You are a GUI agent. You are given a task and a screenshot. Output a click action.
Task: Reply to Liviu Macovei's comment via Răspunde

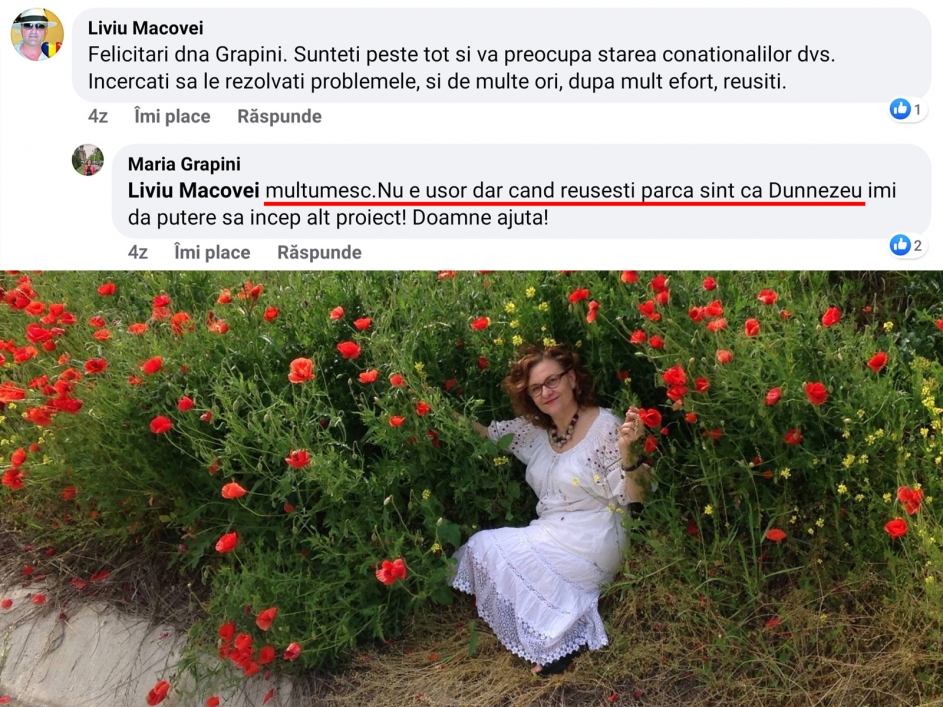coord(279,116)
